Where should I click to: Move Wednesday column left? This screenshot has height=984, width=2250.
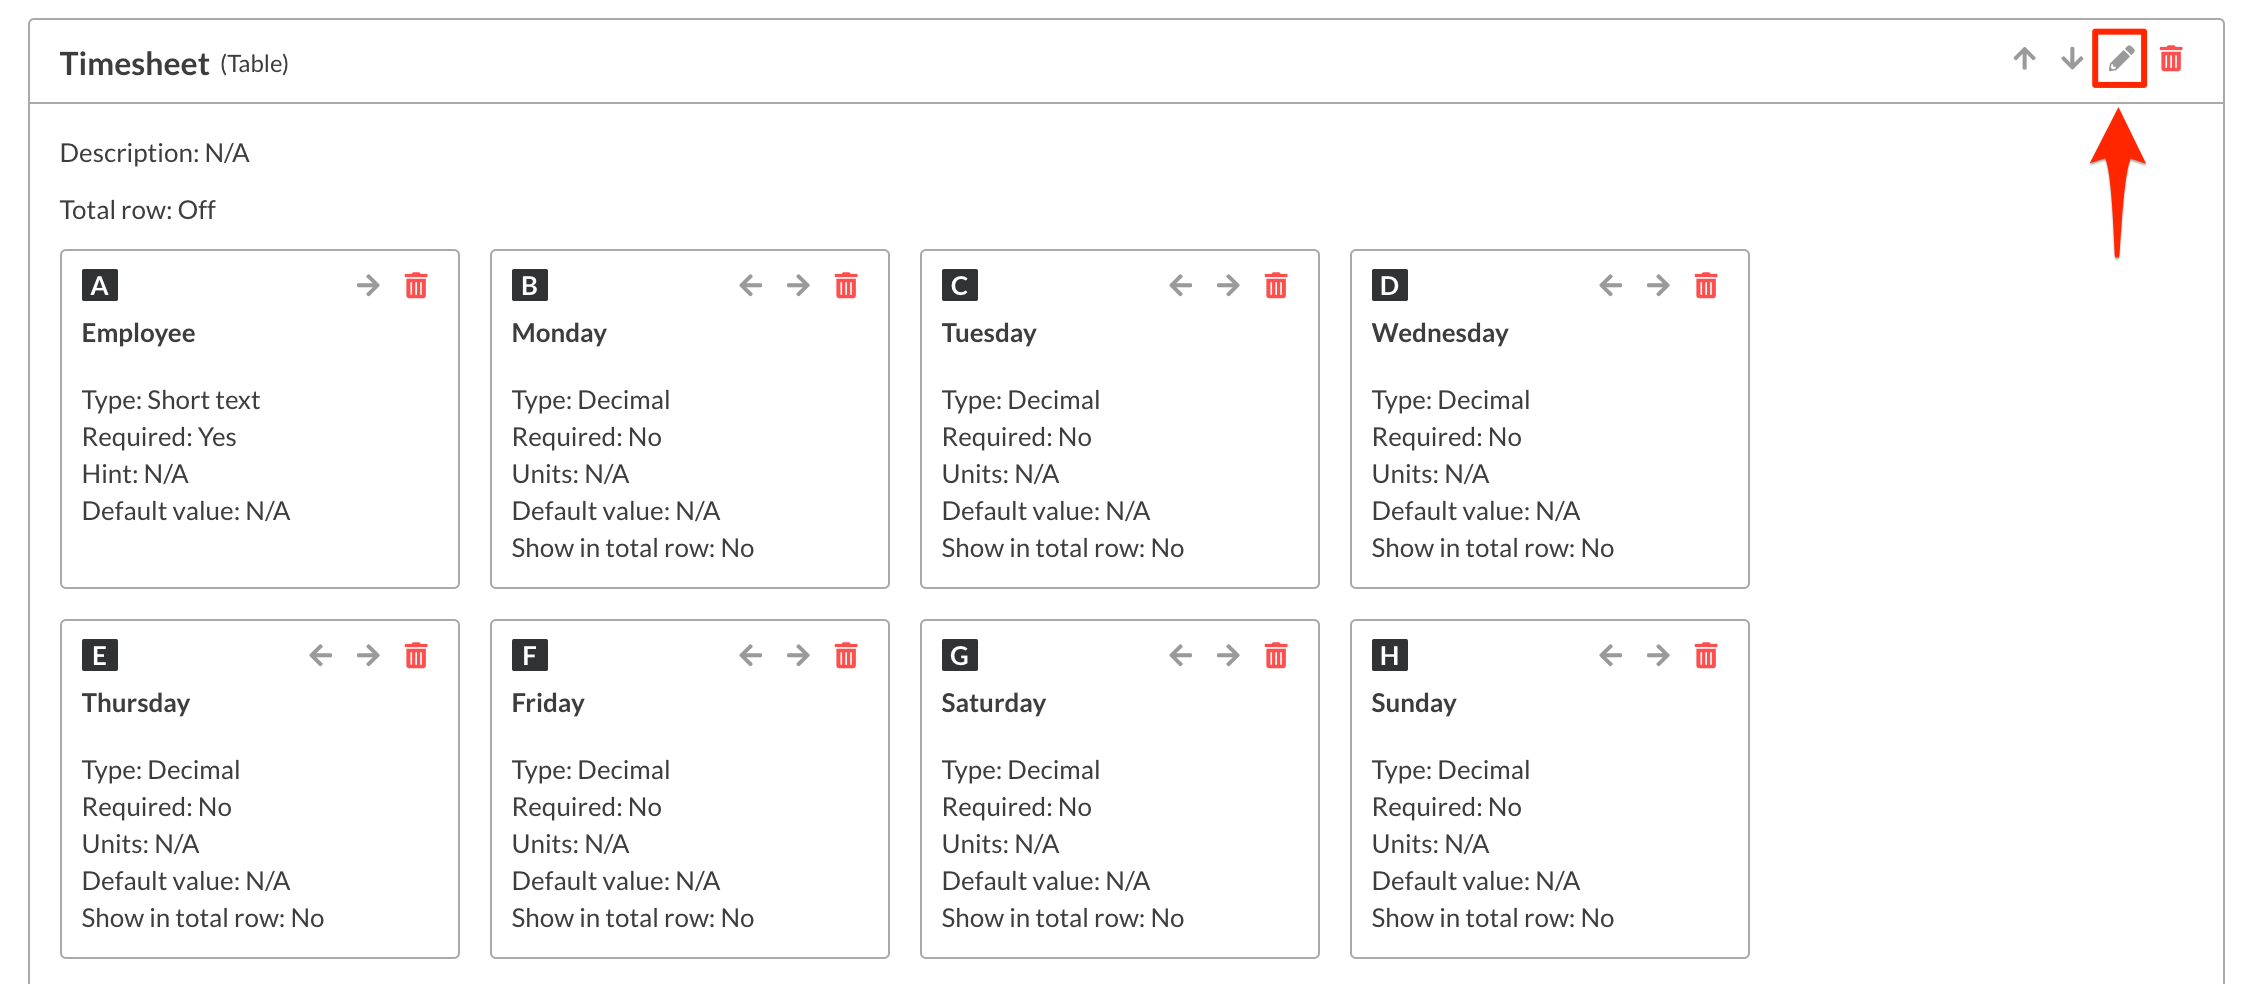(1610, 286)
